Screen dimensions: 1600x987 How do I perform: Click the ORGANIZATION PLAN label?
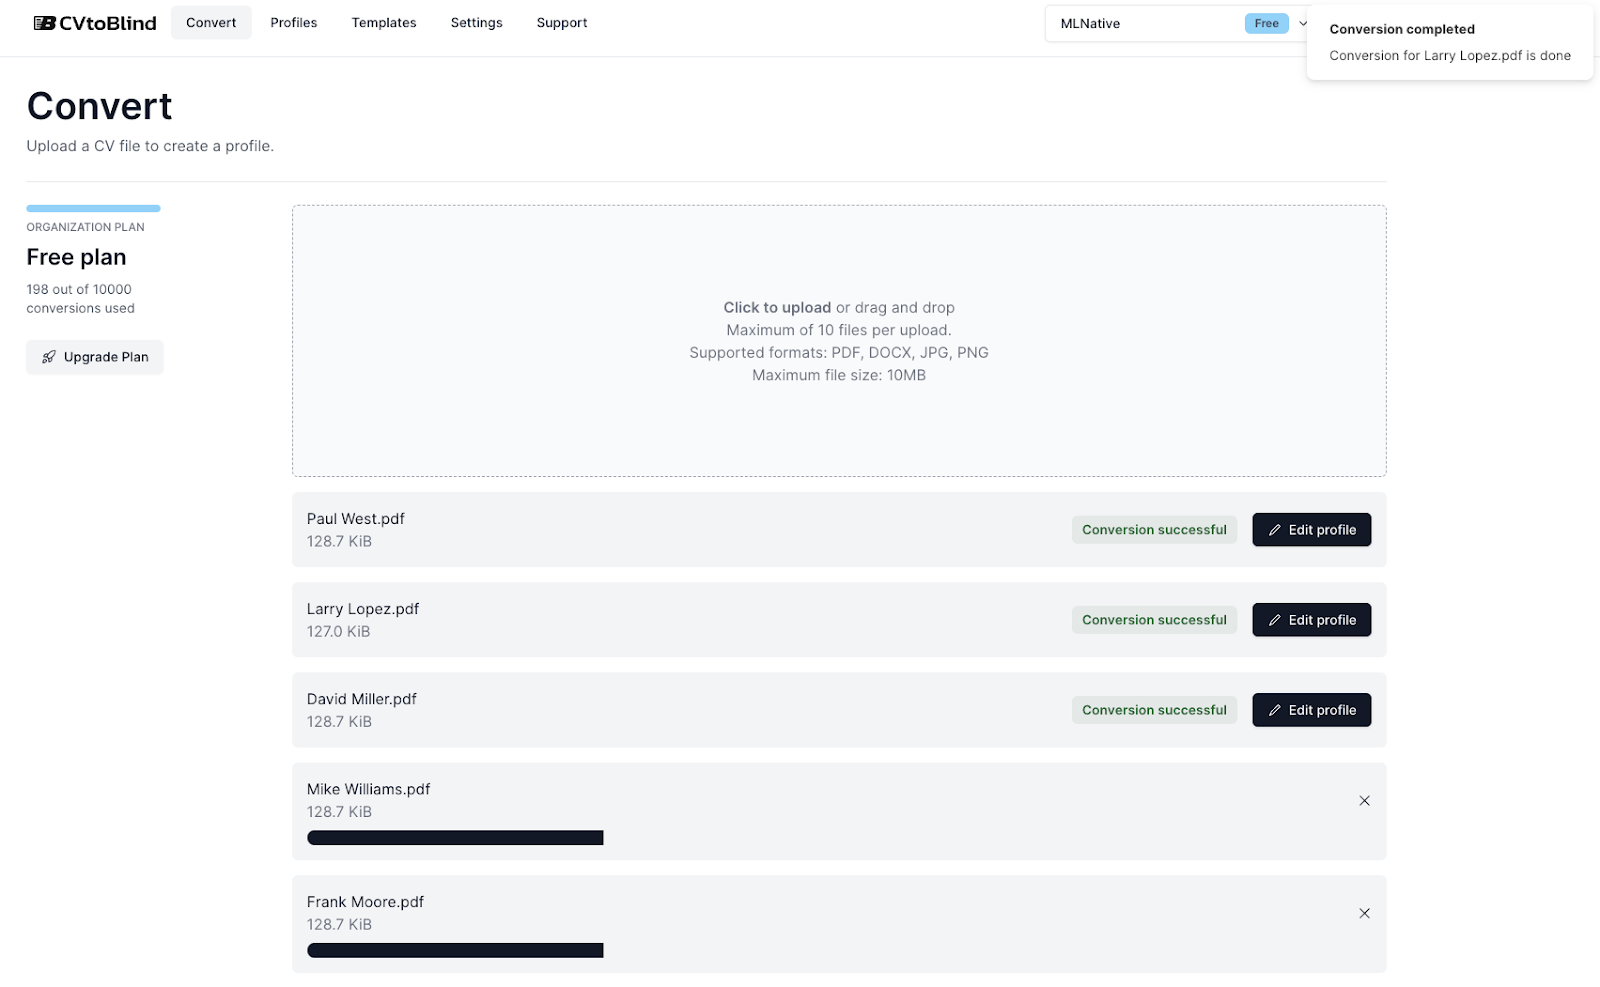point(85,227)
